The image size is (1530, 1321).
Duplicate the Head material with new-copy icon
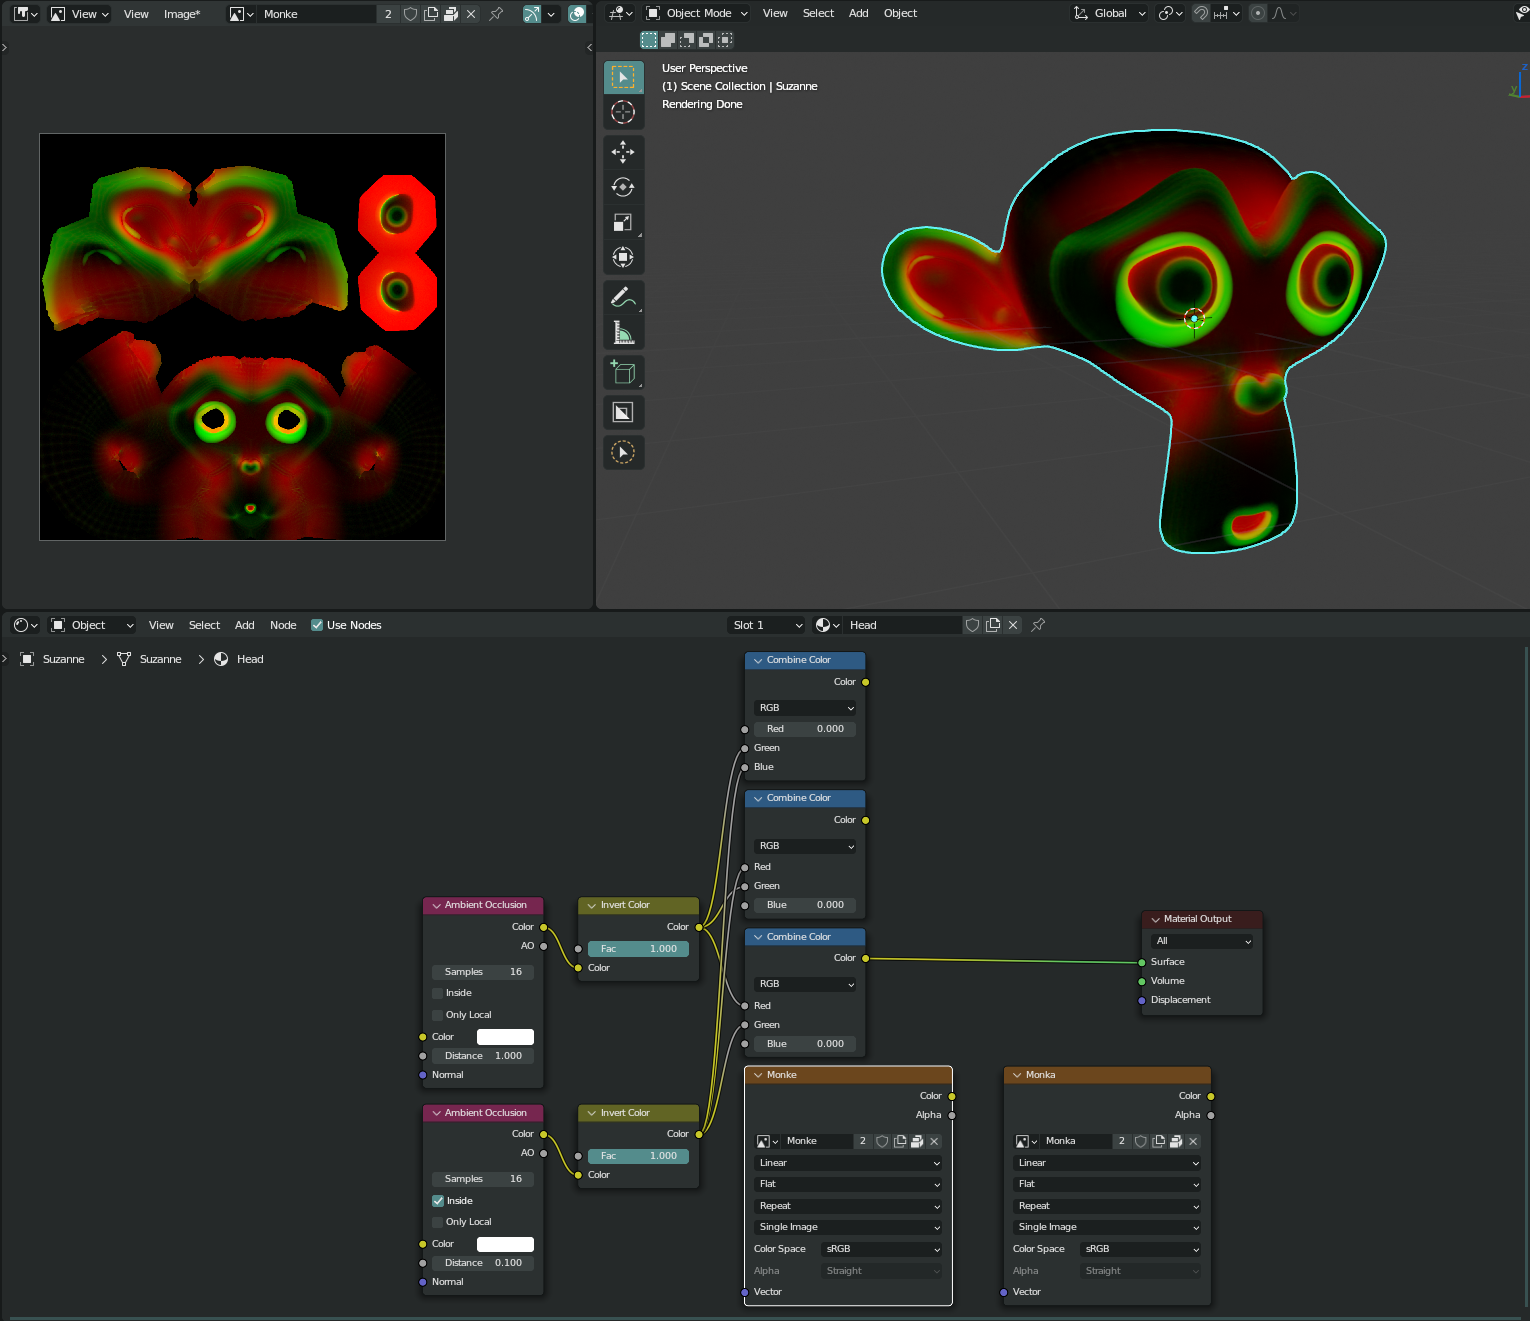pyautogui.click(x=993, y=625)
